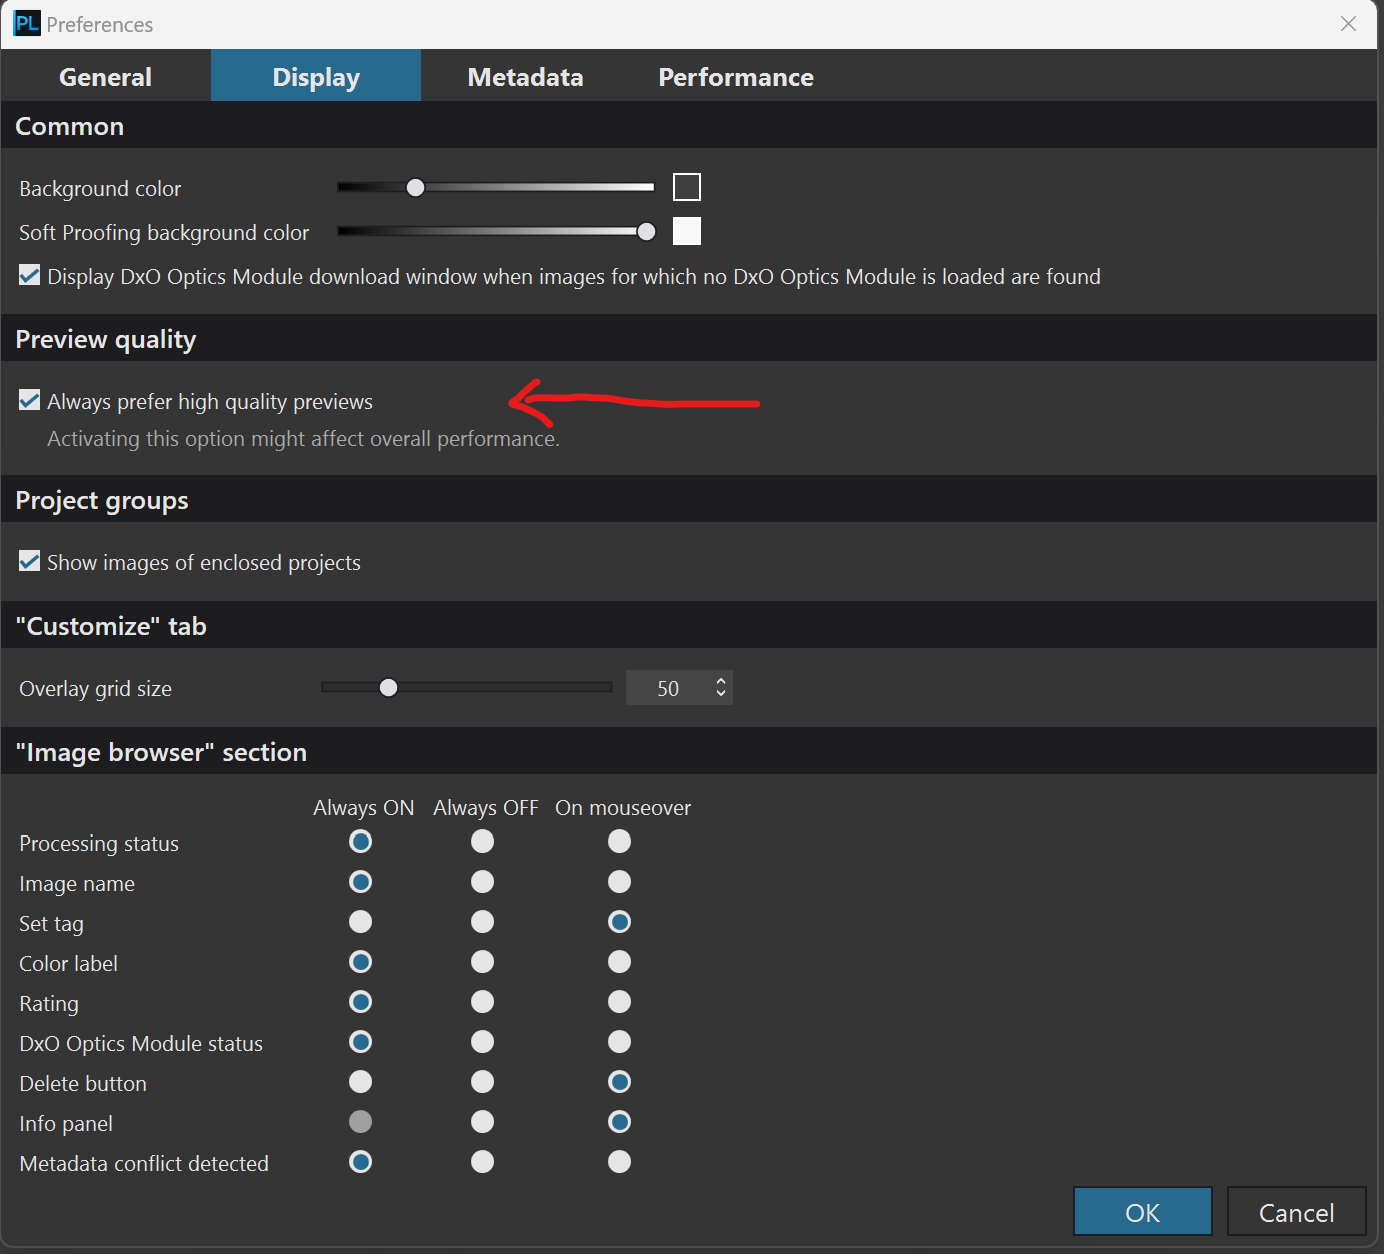This screenshot has height=1254, width=1384.
Task: Set Metadata conflict detected to Always OFF
Action: point(483,1162)
